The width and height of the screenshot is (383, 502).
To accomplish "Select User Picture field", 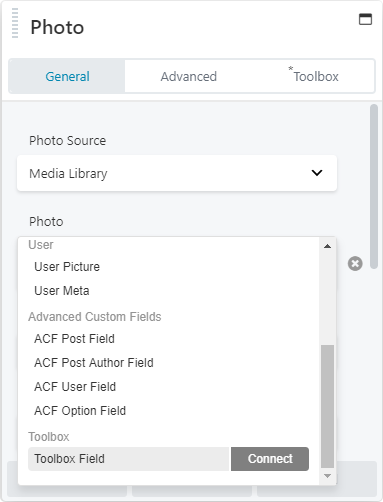I will (x=67, y=267).
